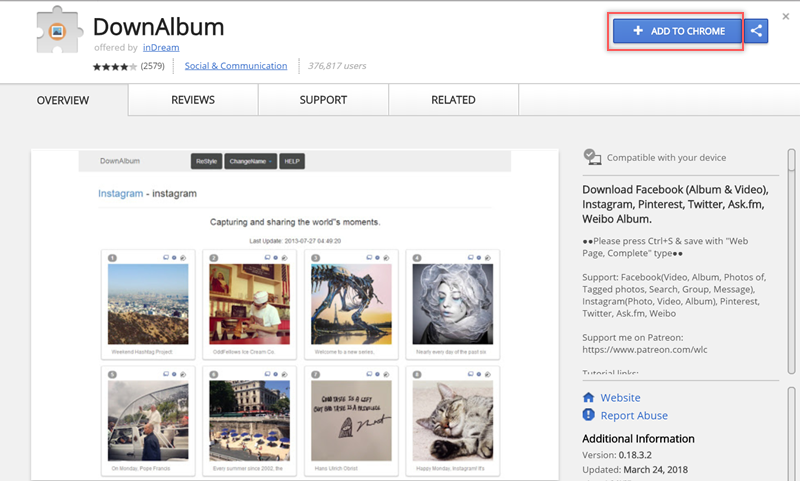Screen dimensions: 800x481
Task: Click the Website home icon
Action: (x=589, y=397)
